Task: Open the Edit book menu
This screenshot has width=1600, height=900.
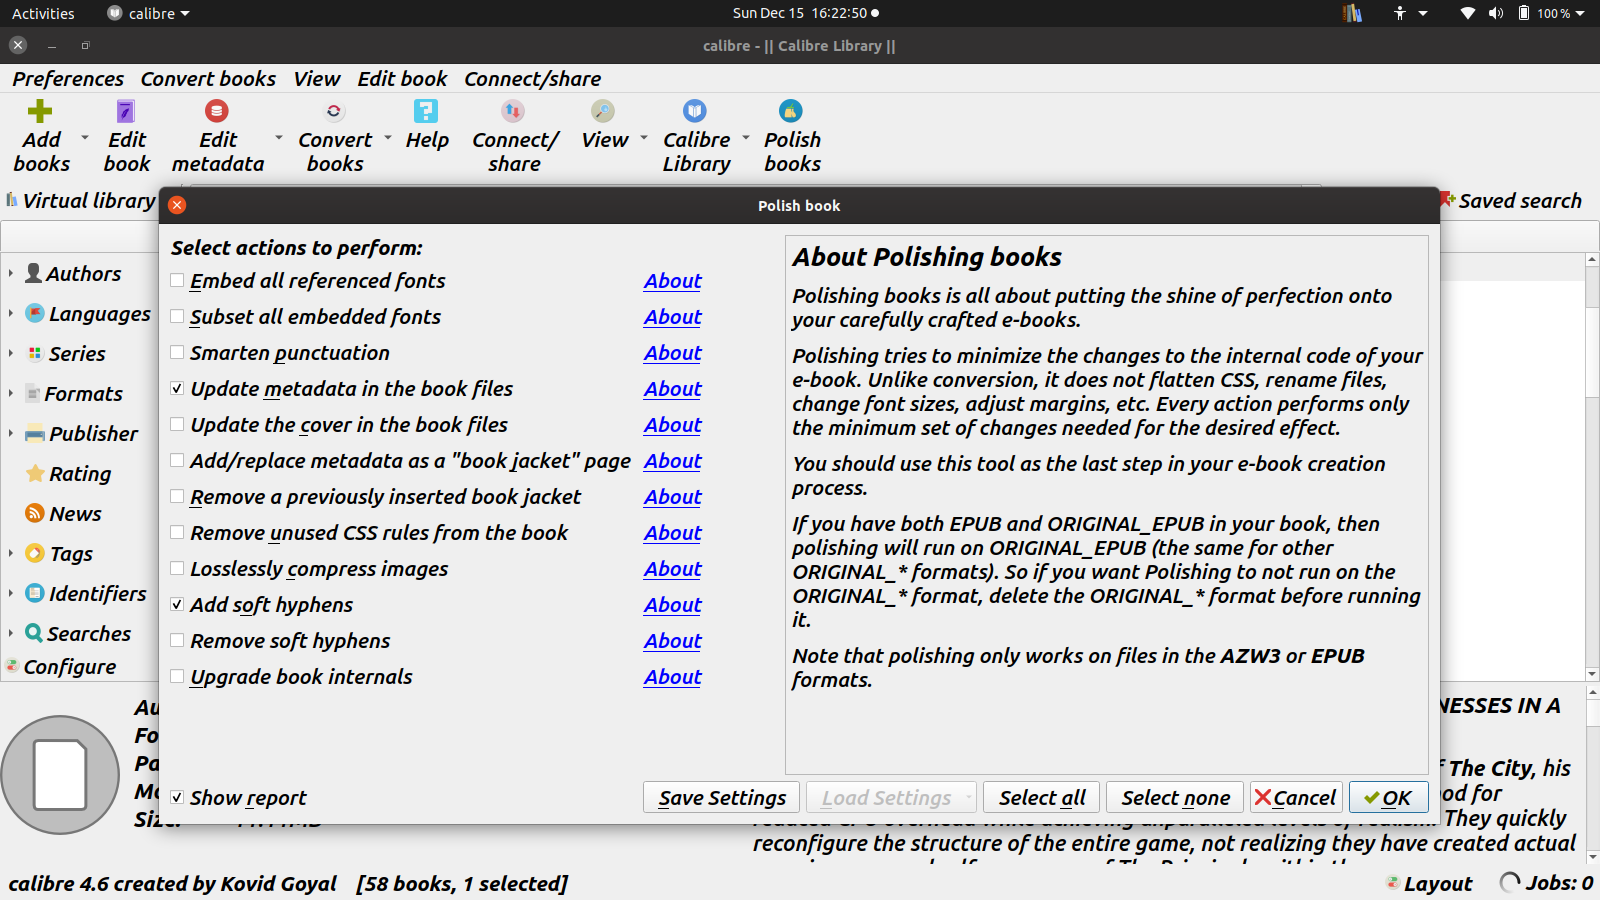Action: point(402,79)
